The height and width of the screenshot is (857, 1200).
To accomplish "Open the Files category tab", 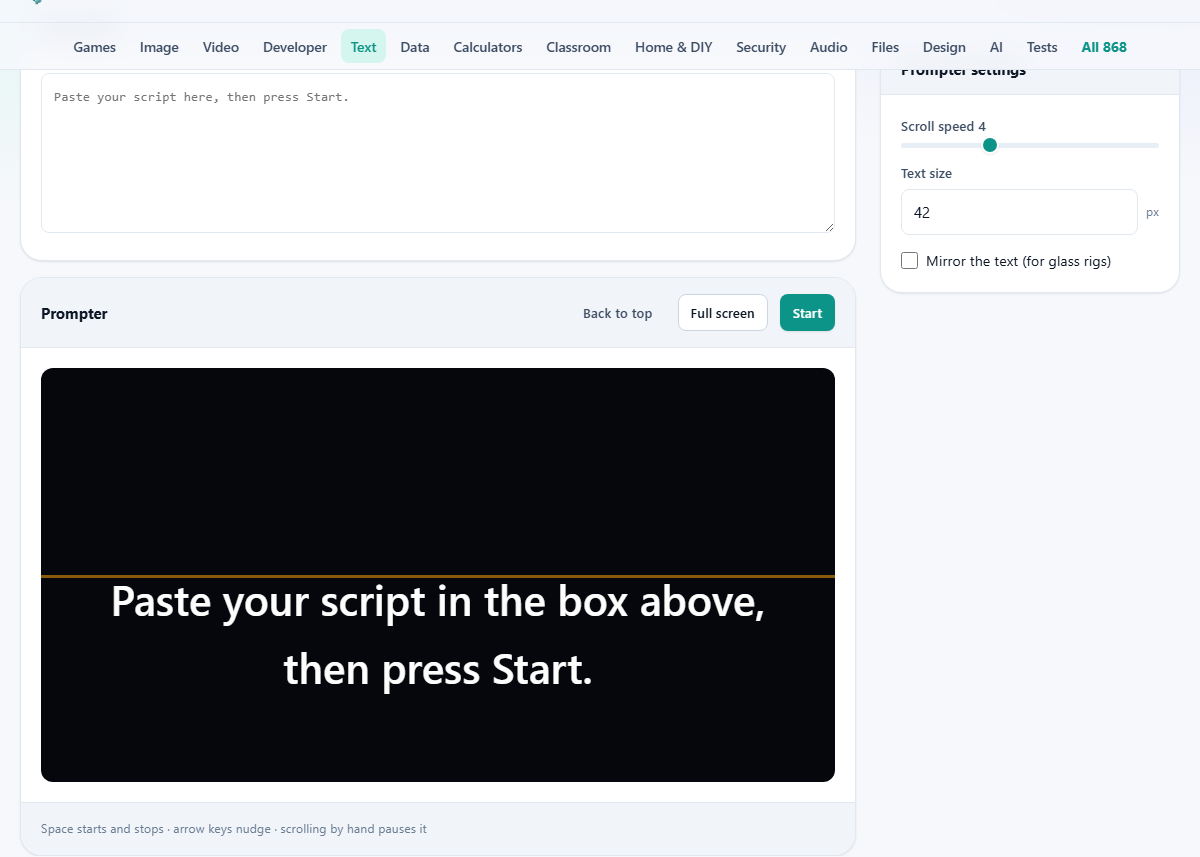I will point(885,47).
